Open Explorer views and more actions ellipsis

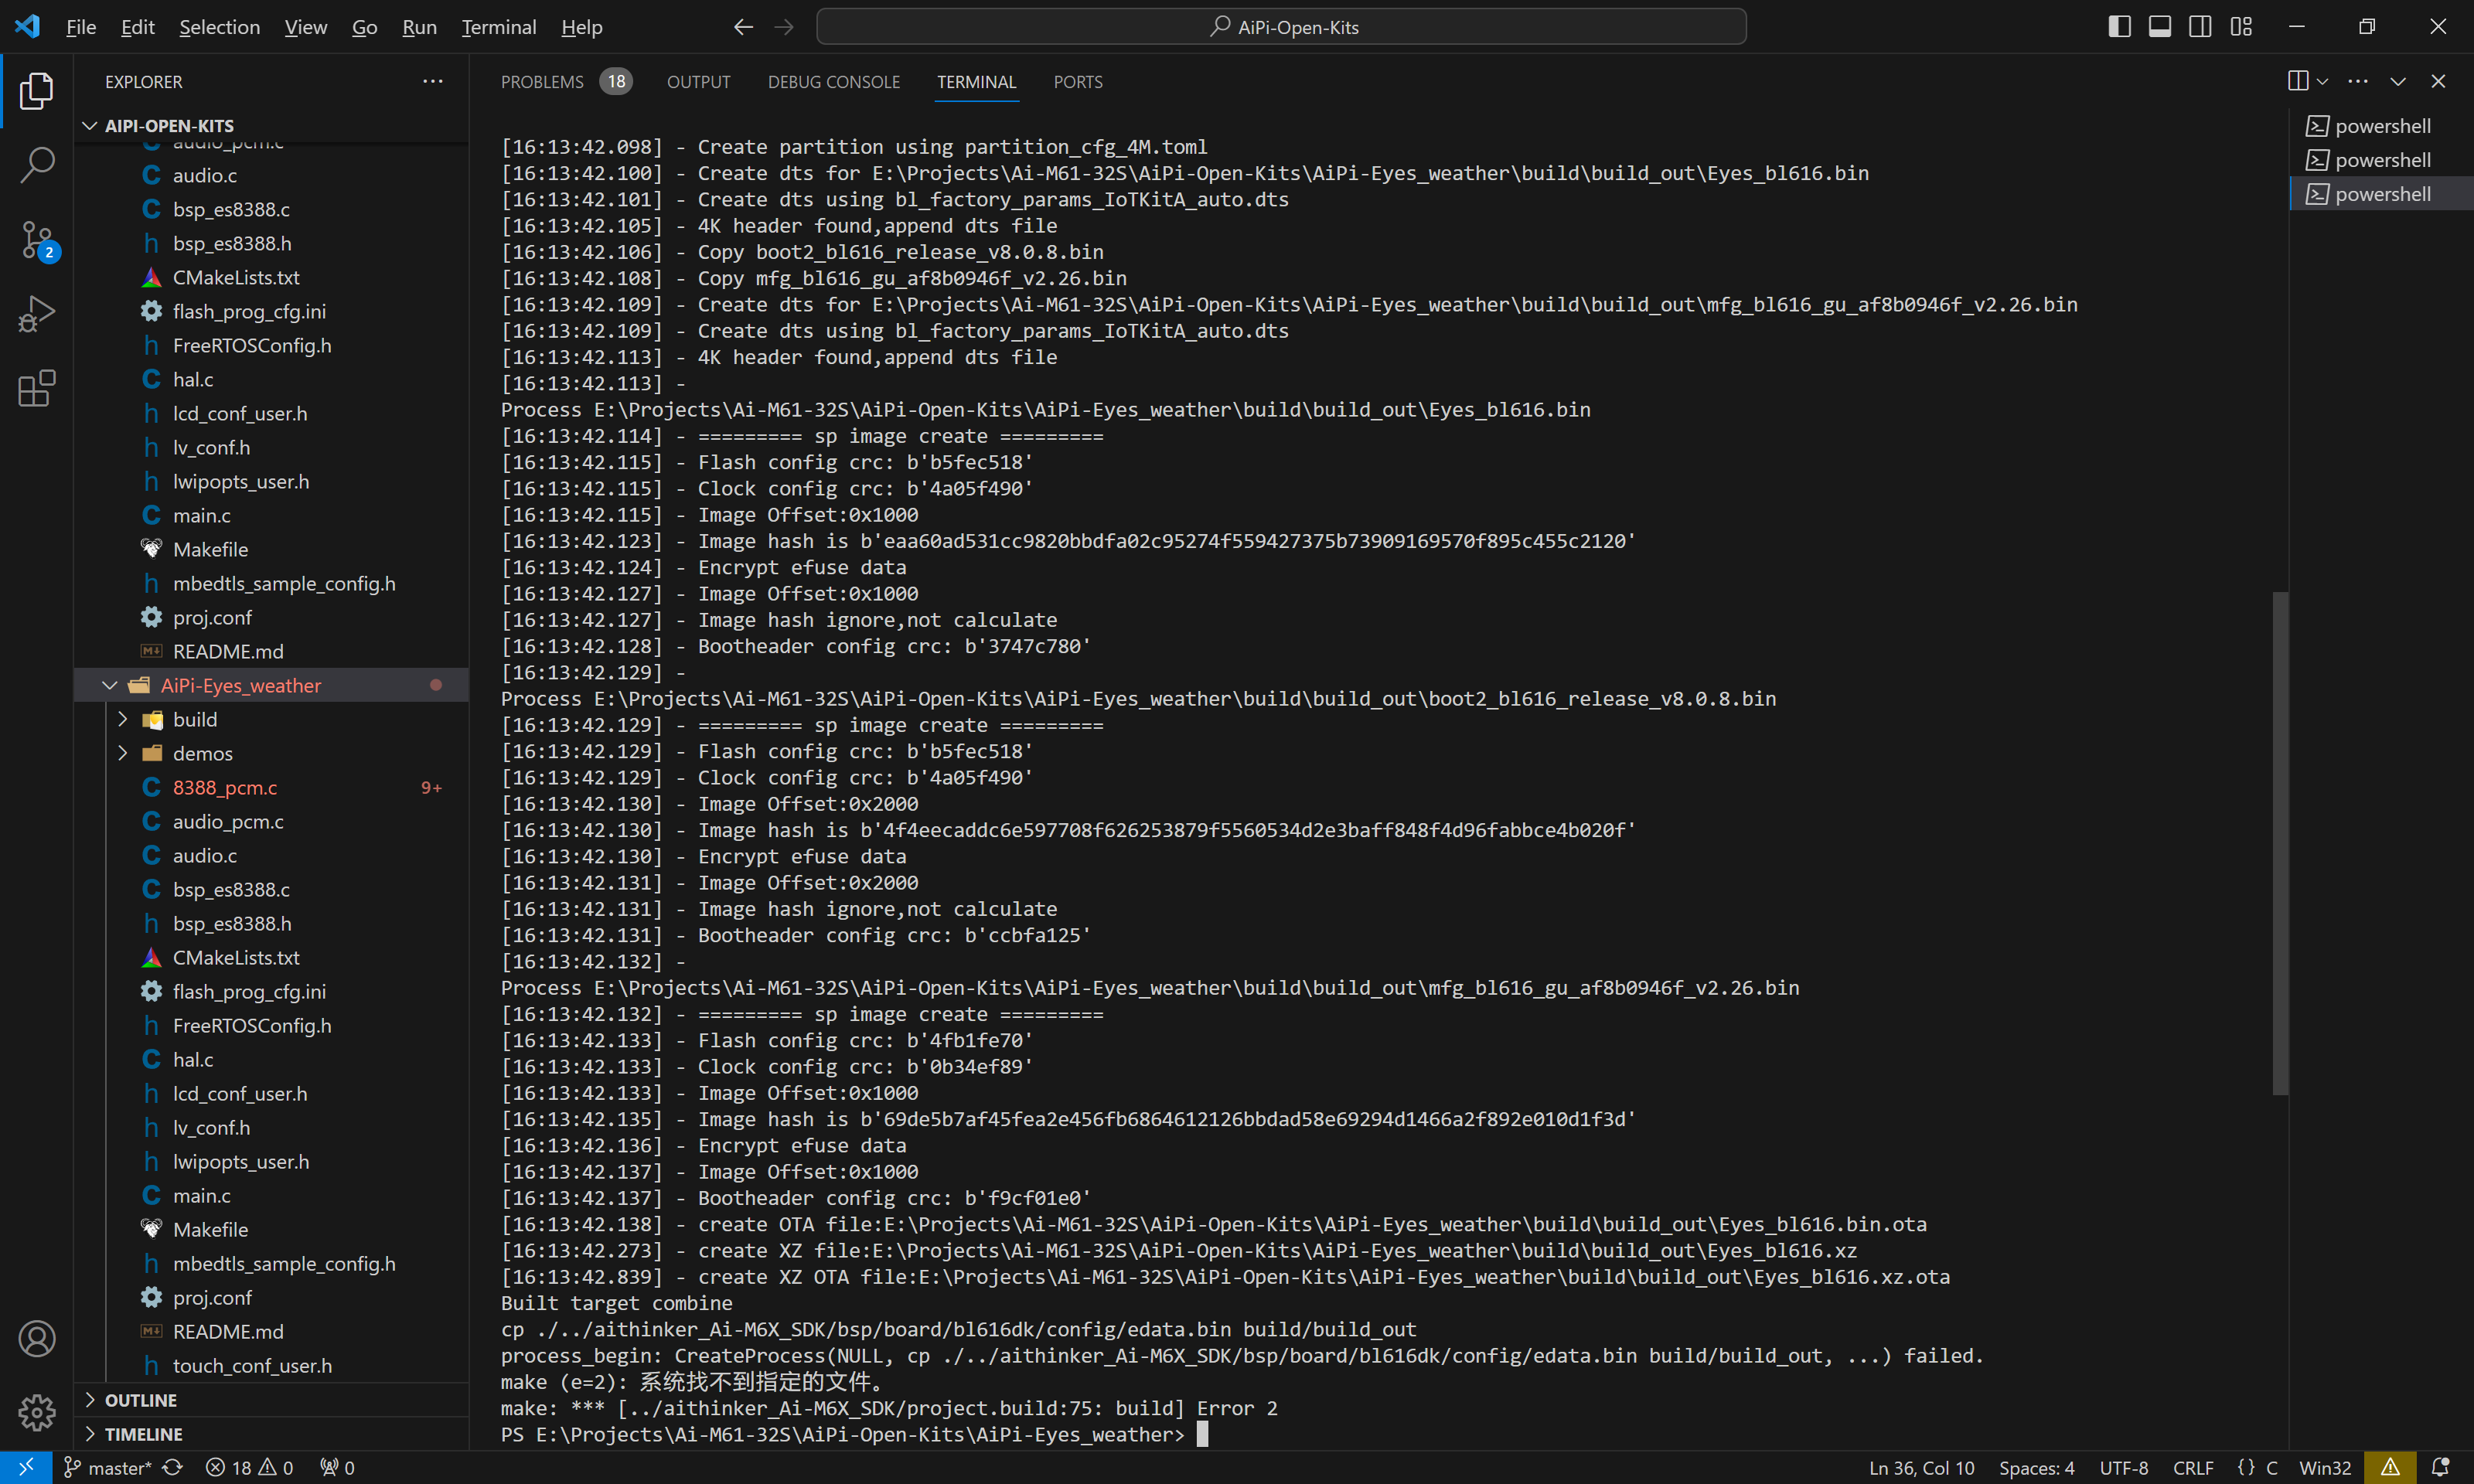[x=432, y=81]
